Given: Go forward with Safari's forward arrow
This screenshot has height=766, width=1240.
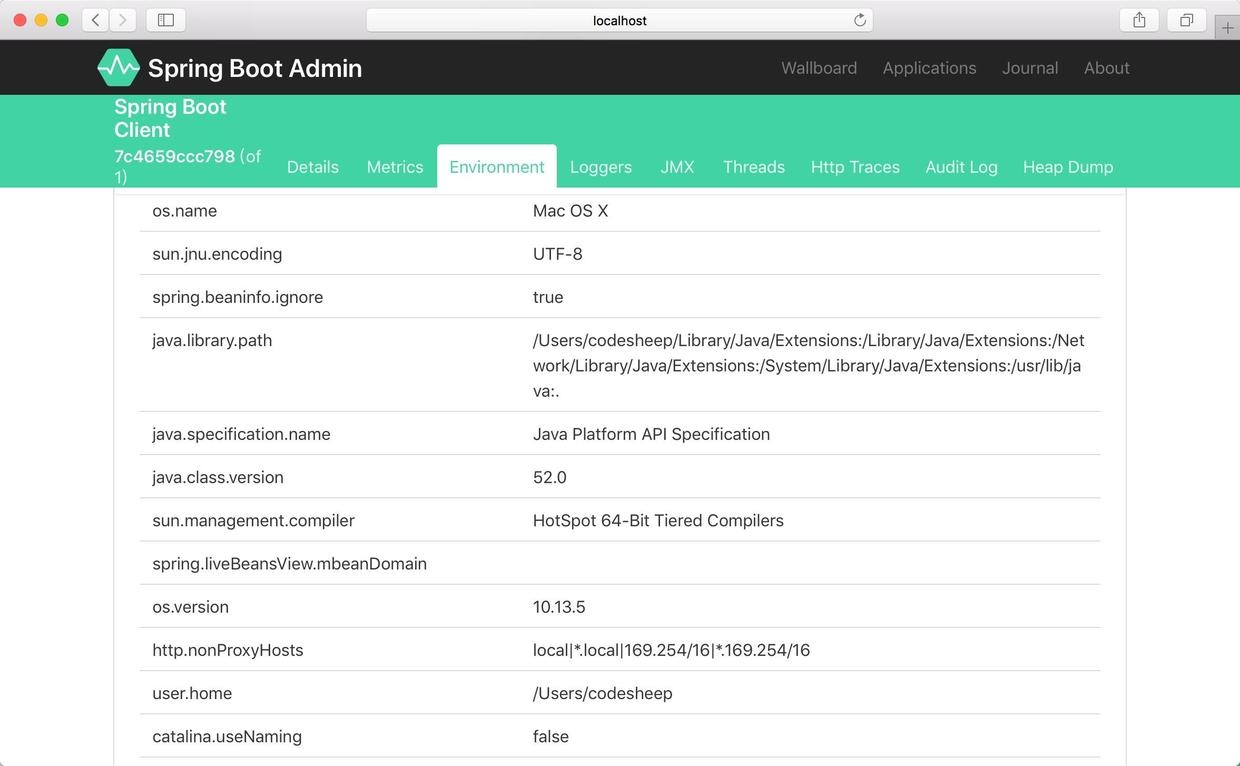Looking at the screenshot, I should [x=123, y=20].
